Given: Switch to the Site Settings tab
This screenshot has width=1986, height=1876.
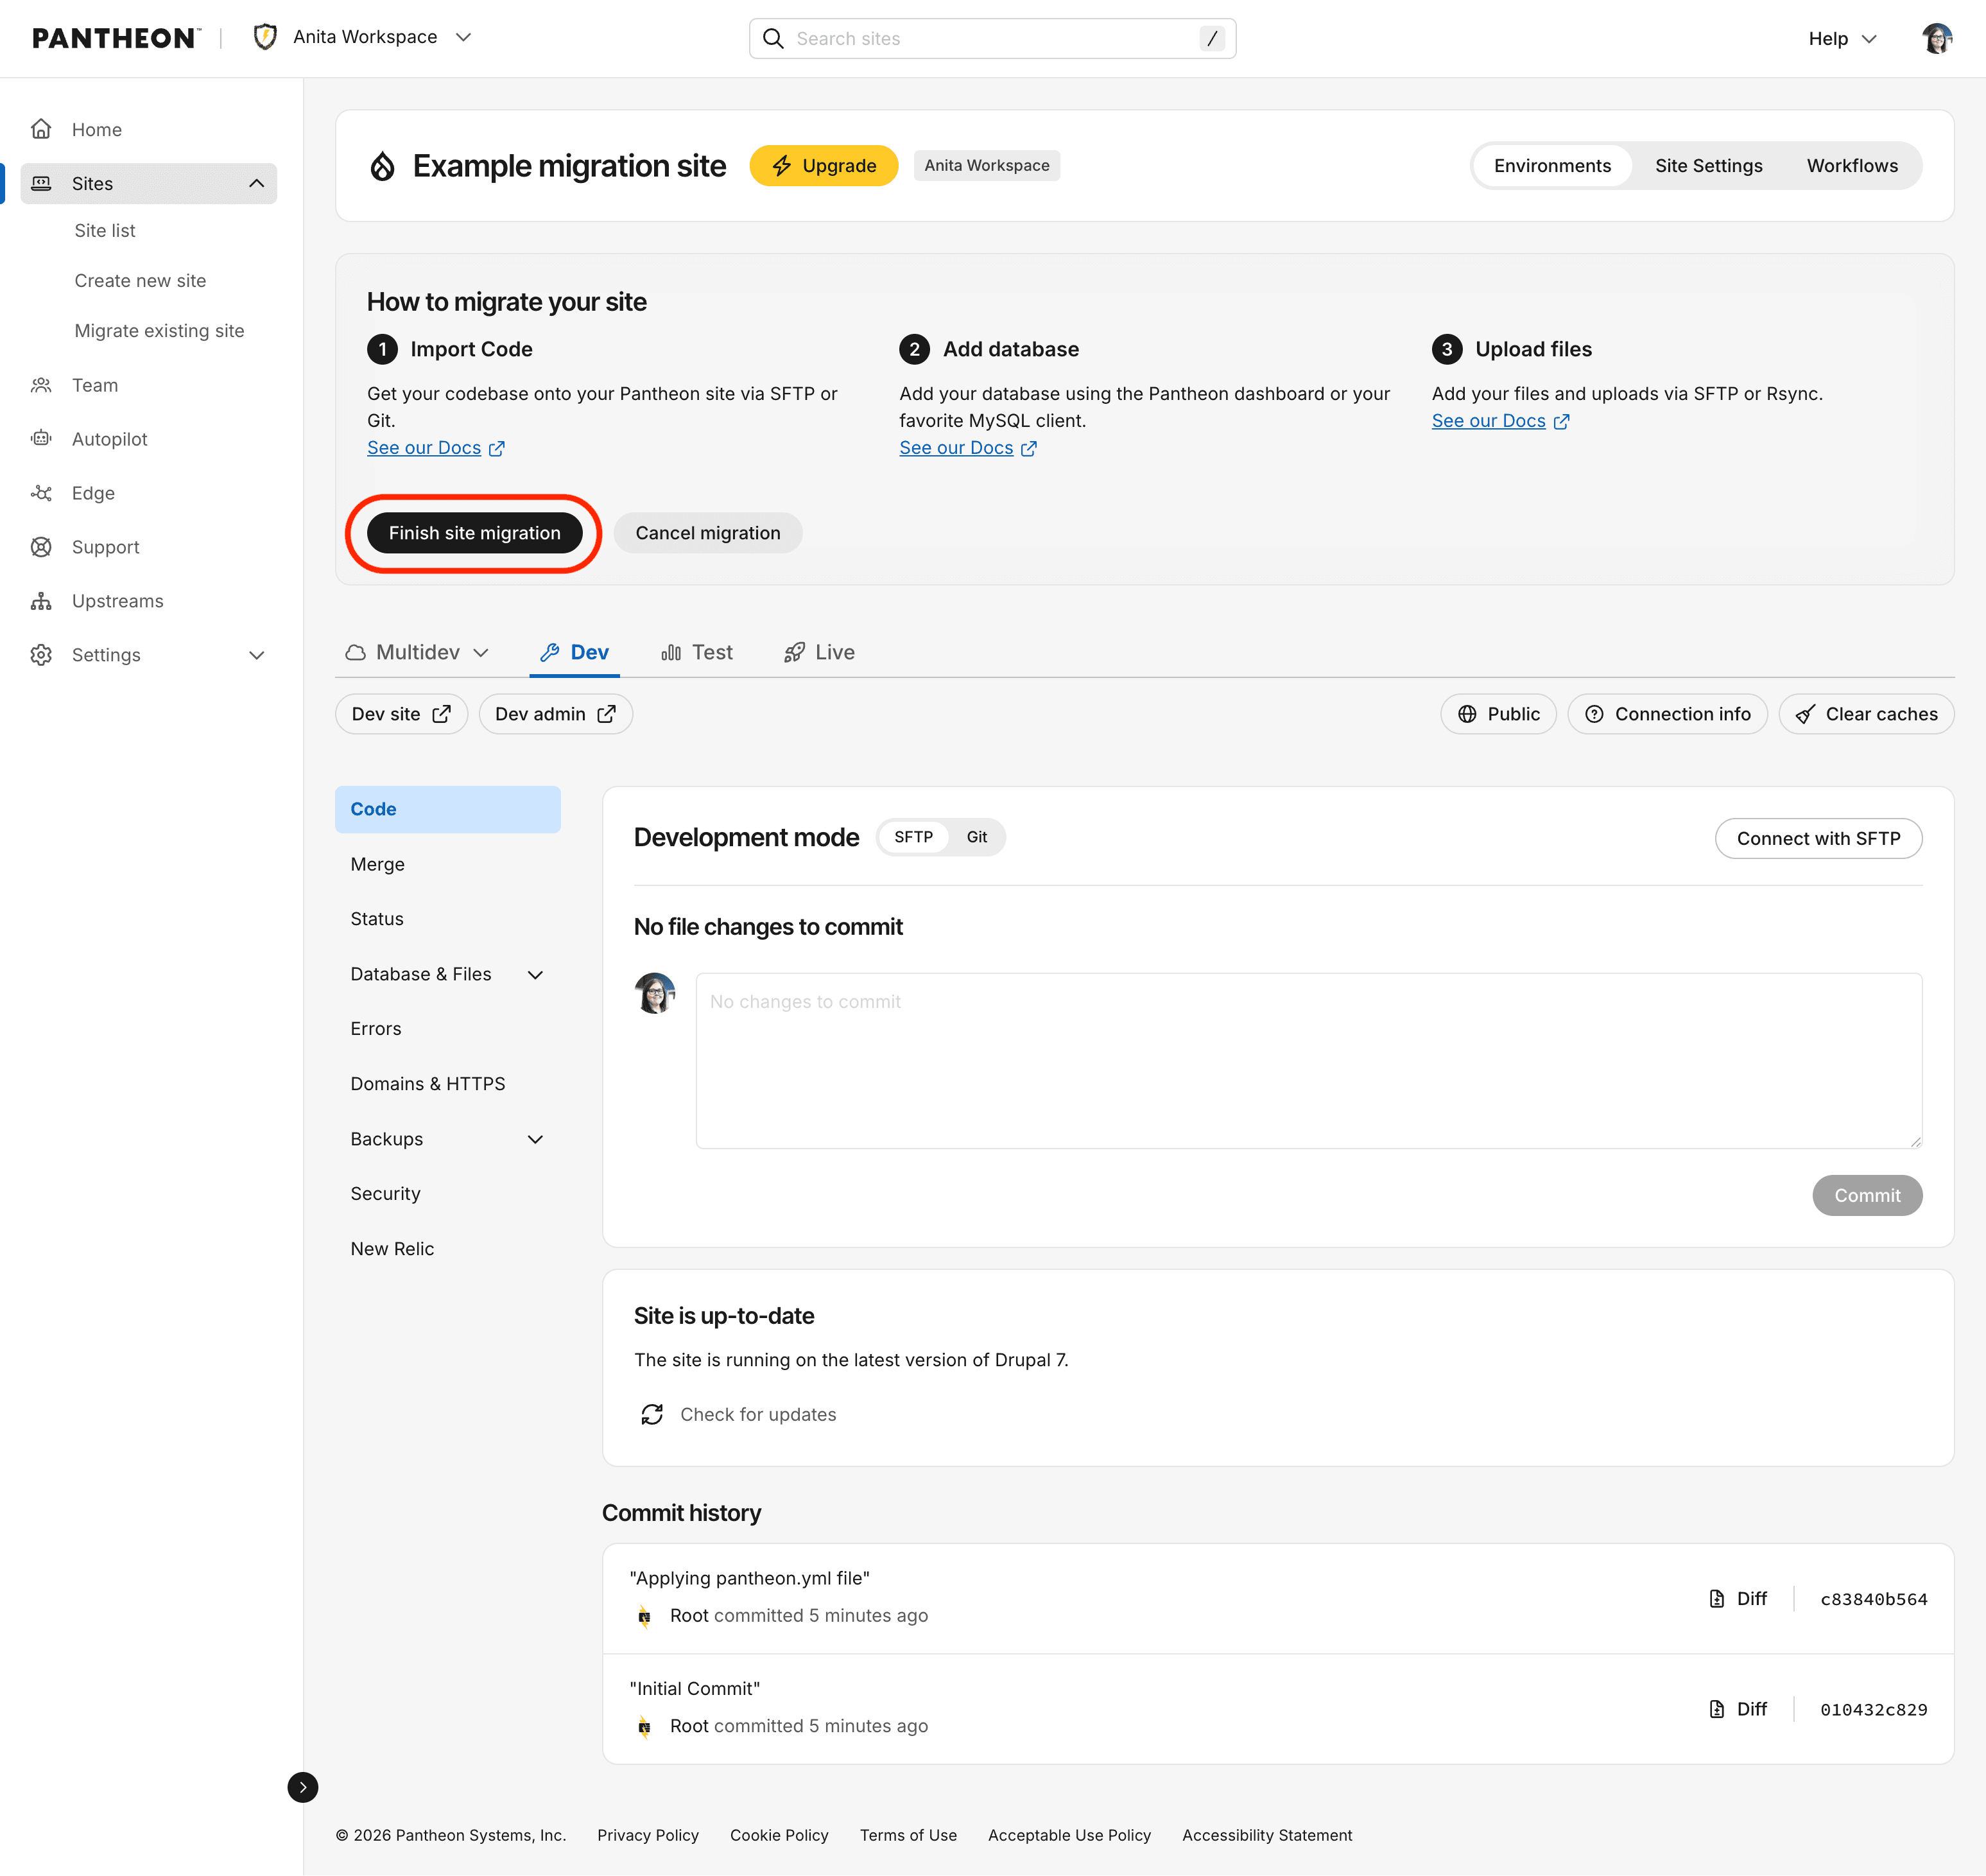Looking at the screenshot, I should (1708, 165).
